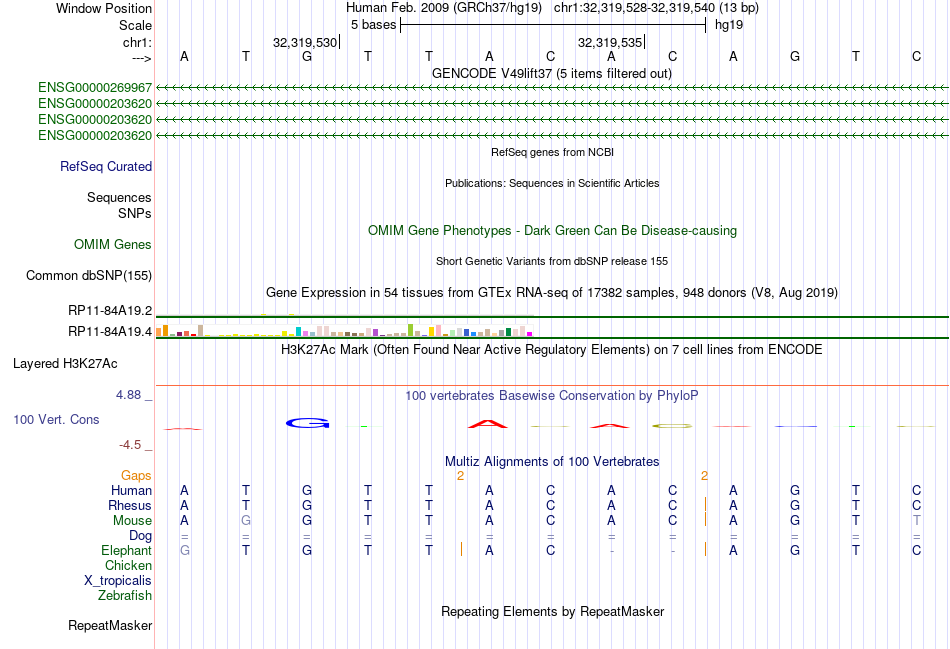Open the H3K27Ac Mark ENCODE title
The width and height of the screenshot is (950, 649).
(552, 350)
